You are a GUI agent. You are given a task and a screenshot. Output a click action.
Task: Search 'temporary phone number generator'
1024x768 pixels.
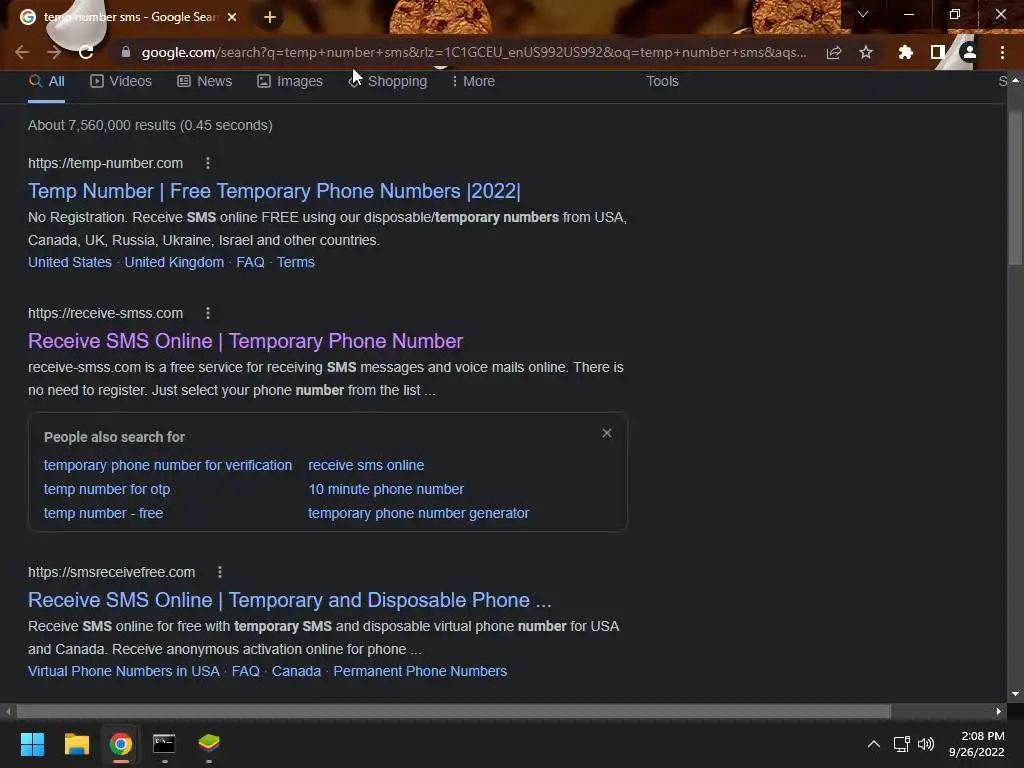(419, 513)
